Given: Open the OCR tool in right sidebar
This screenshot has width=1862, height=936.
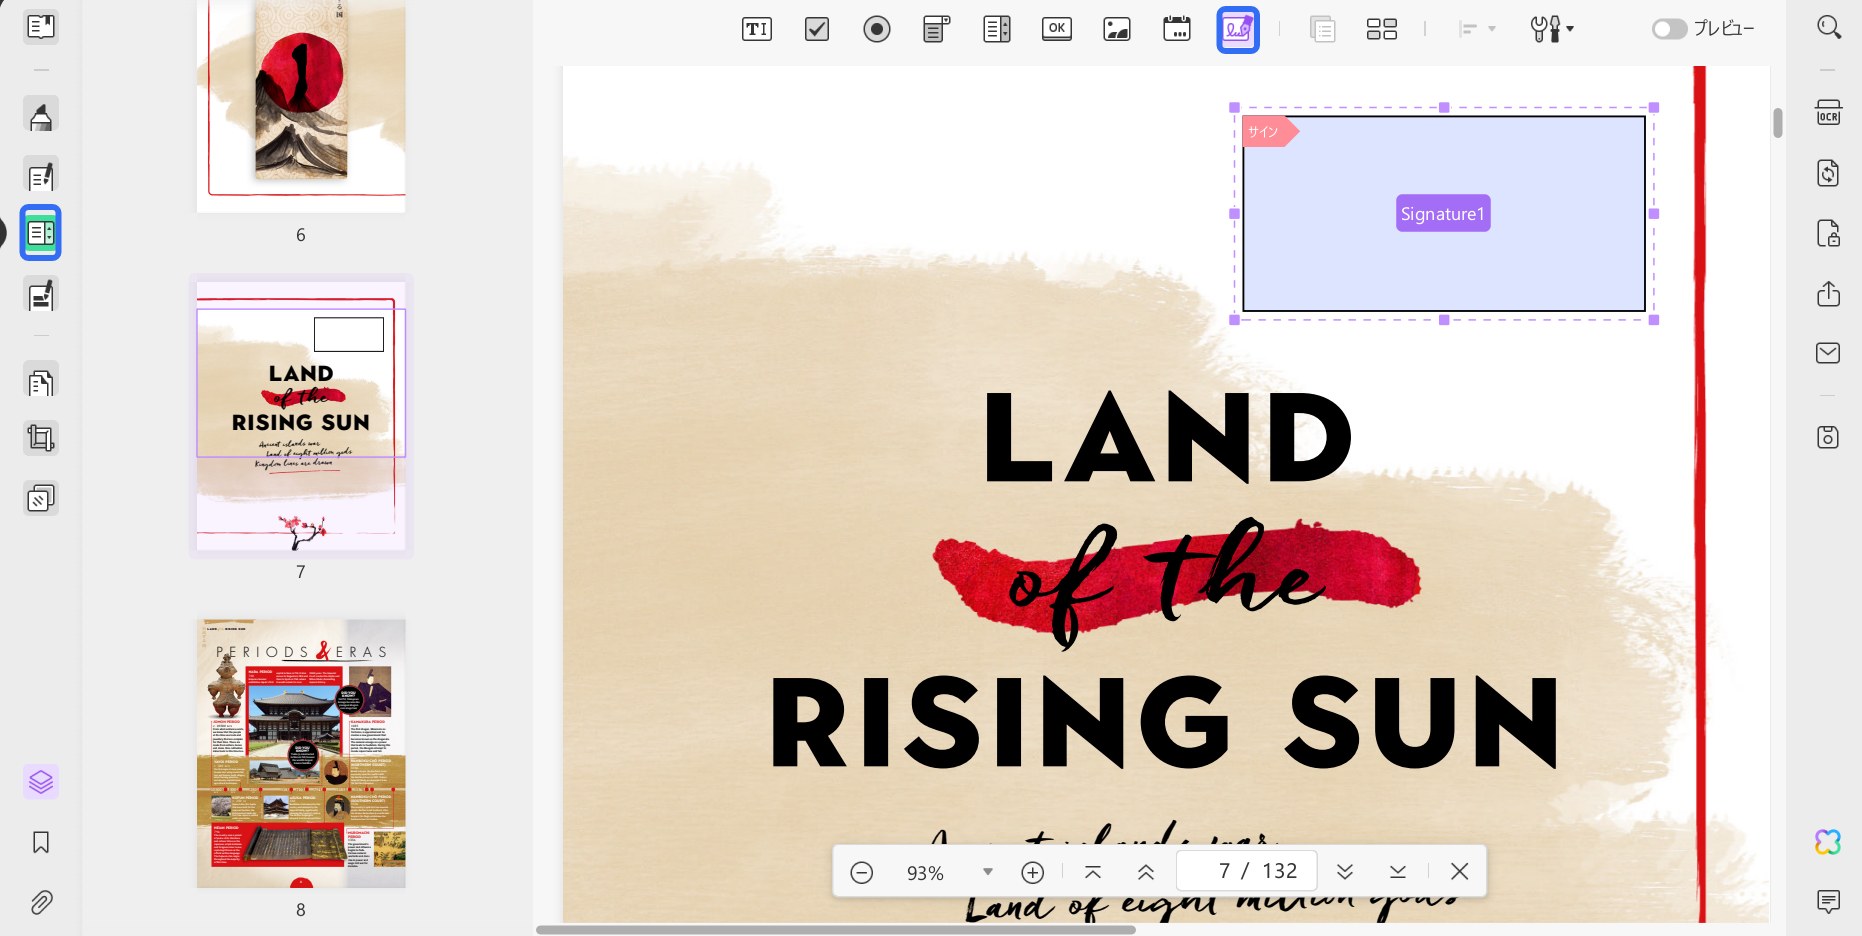Looking at the screenshot, I should pos(1829,112).
